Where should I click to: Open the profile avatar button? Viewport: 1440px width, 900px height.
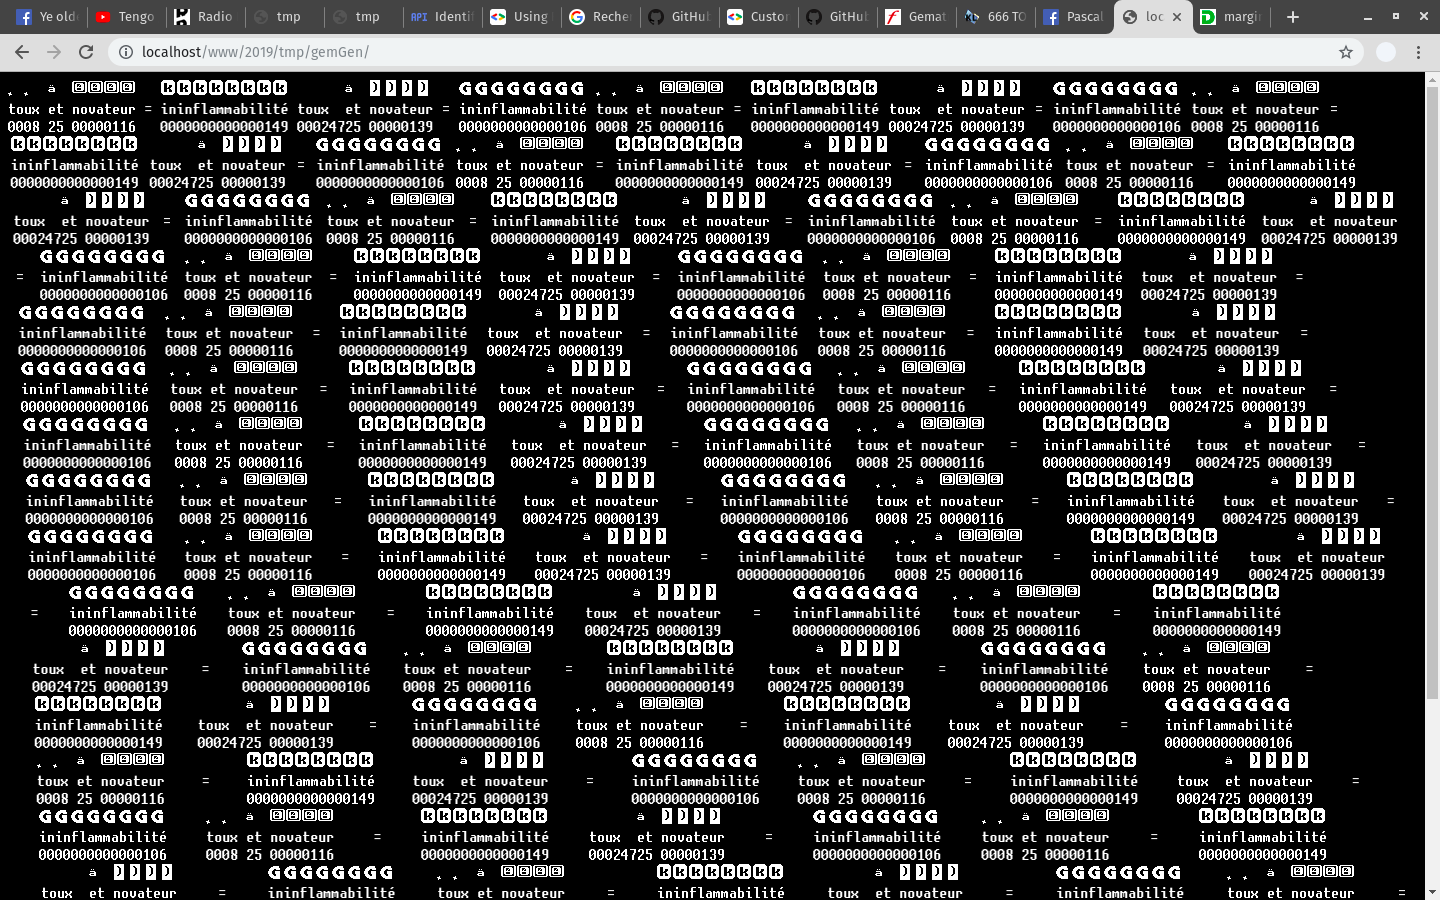(x=1385, y=52)
